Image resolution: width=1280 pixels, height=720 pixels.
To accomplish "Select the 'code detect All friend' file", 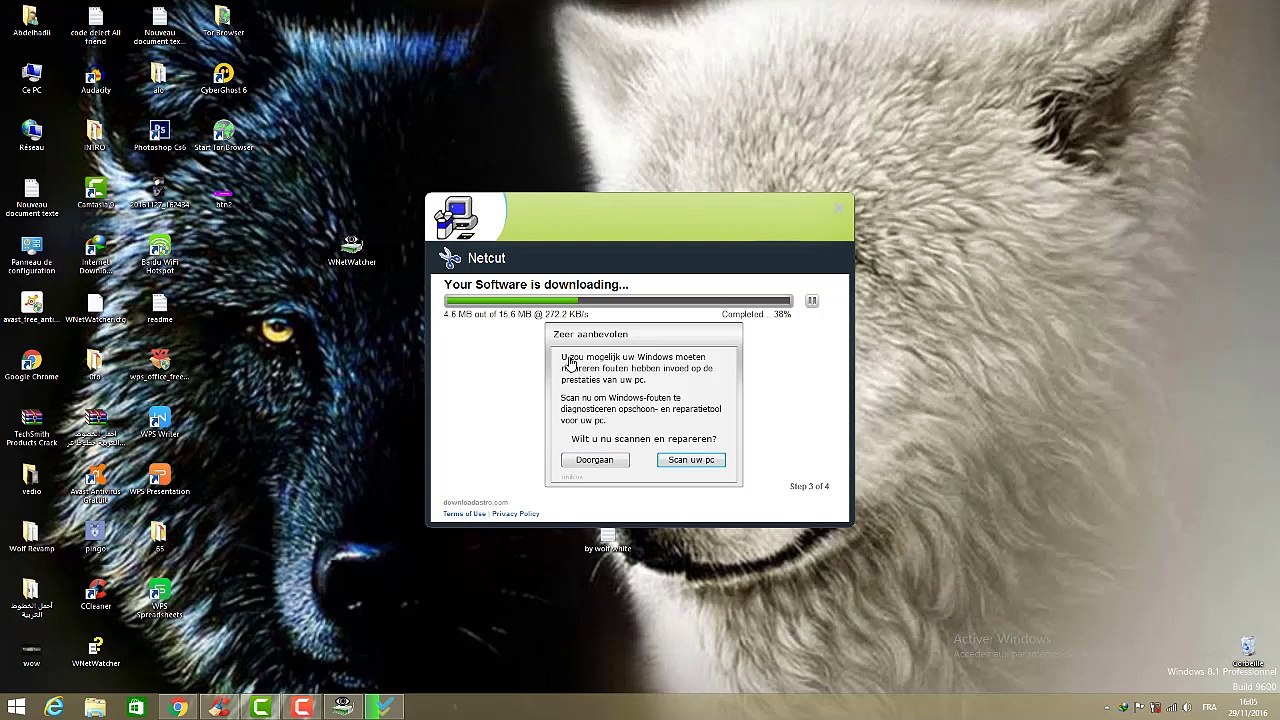I will coord(95,26).
